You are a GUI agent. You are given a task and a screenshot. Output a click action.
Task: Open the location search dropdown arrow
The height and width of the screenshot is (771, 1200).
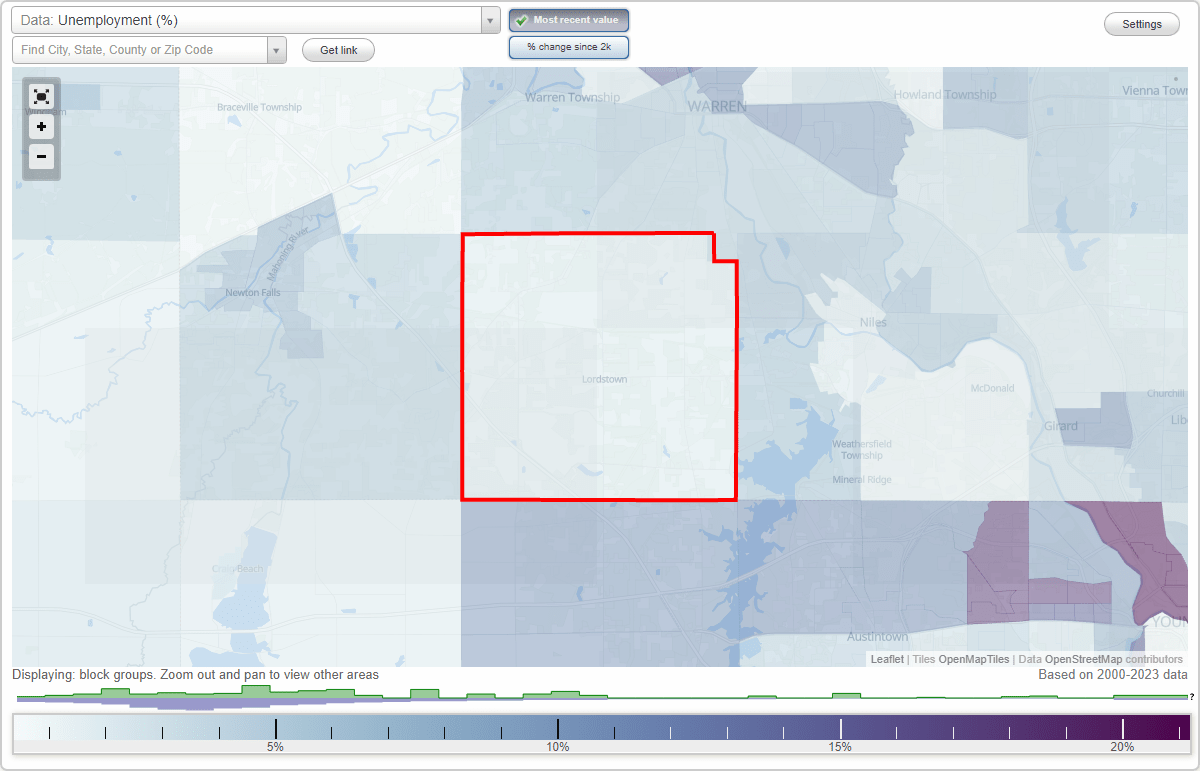[x=277, y=50]
